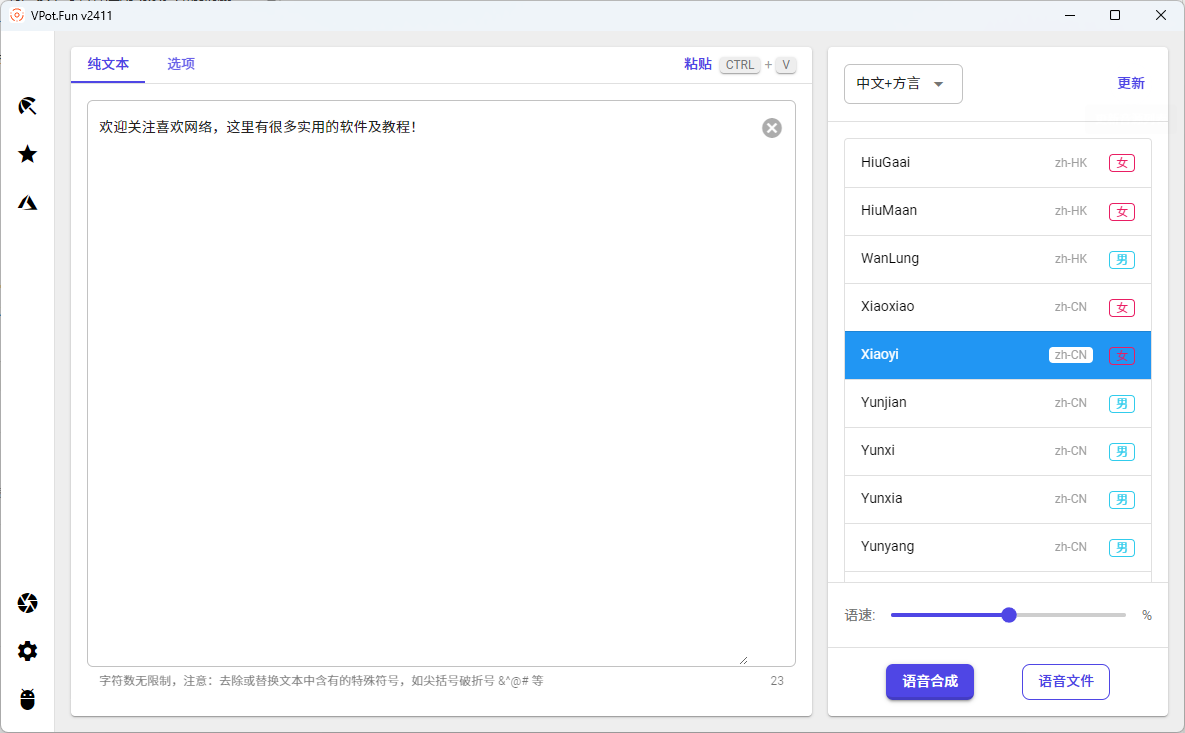Click the 女 badge on HiuGaai row
1185x733 pixels.
pos(1122,163)
